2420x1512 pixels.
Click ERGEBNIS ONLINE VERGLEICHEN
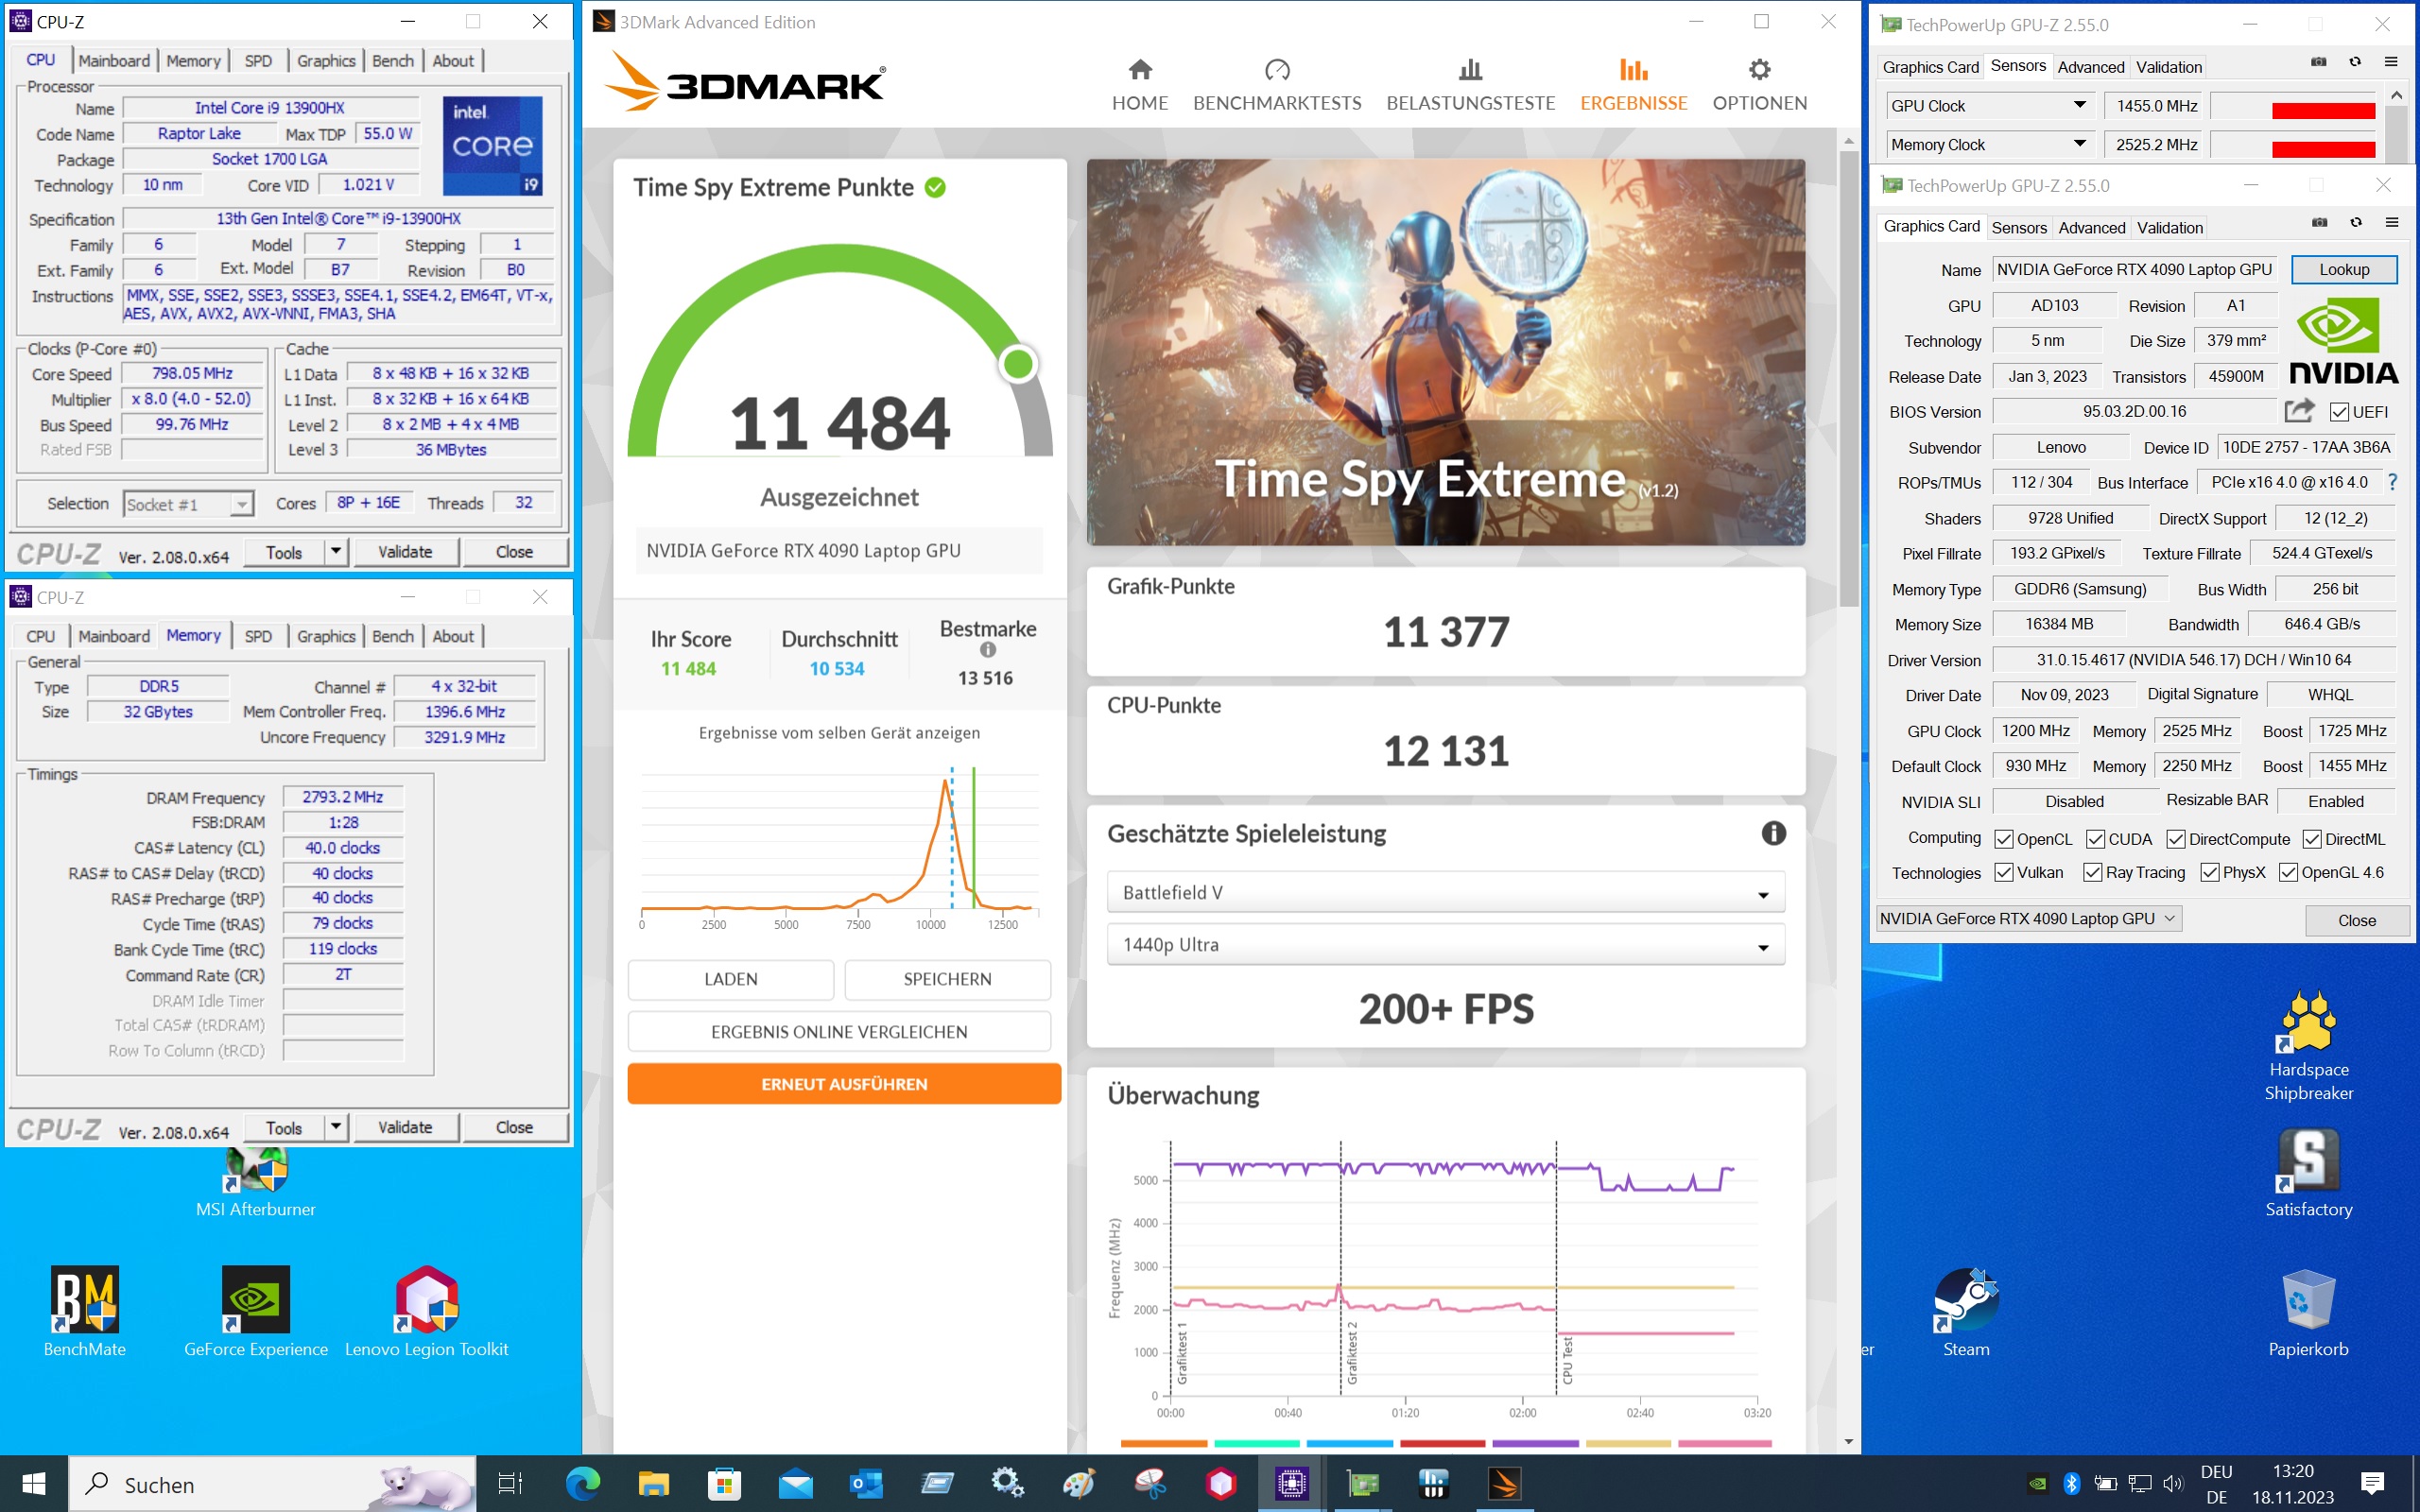(839, 1031)
